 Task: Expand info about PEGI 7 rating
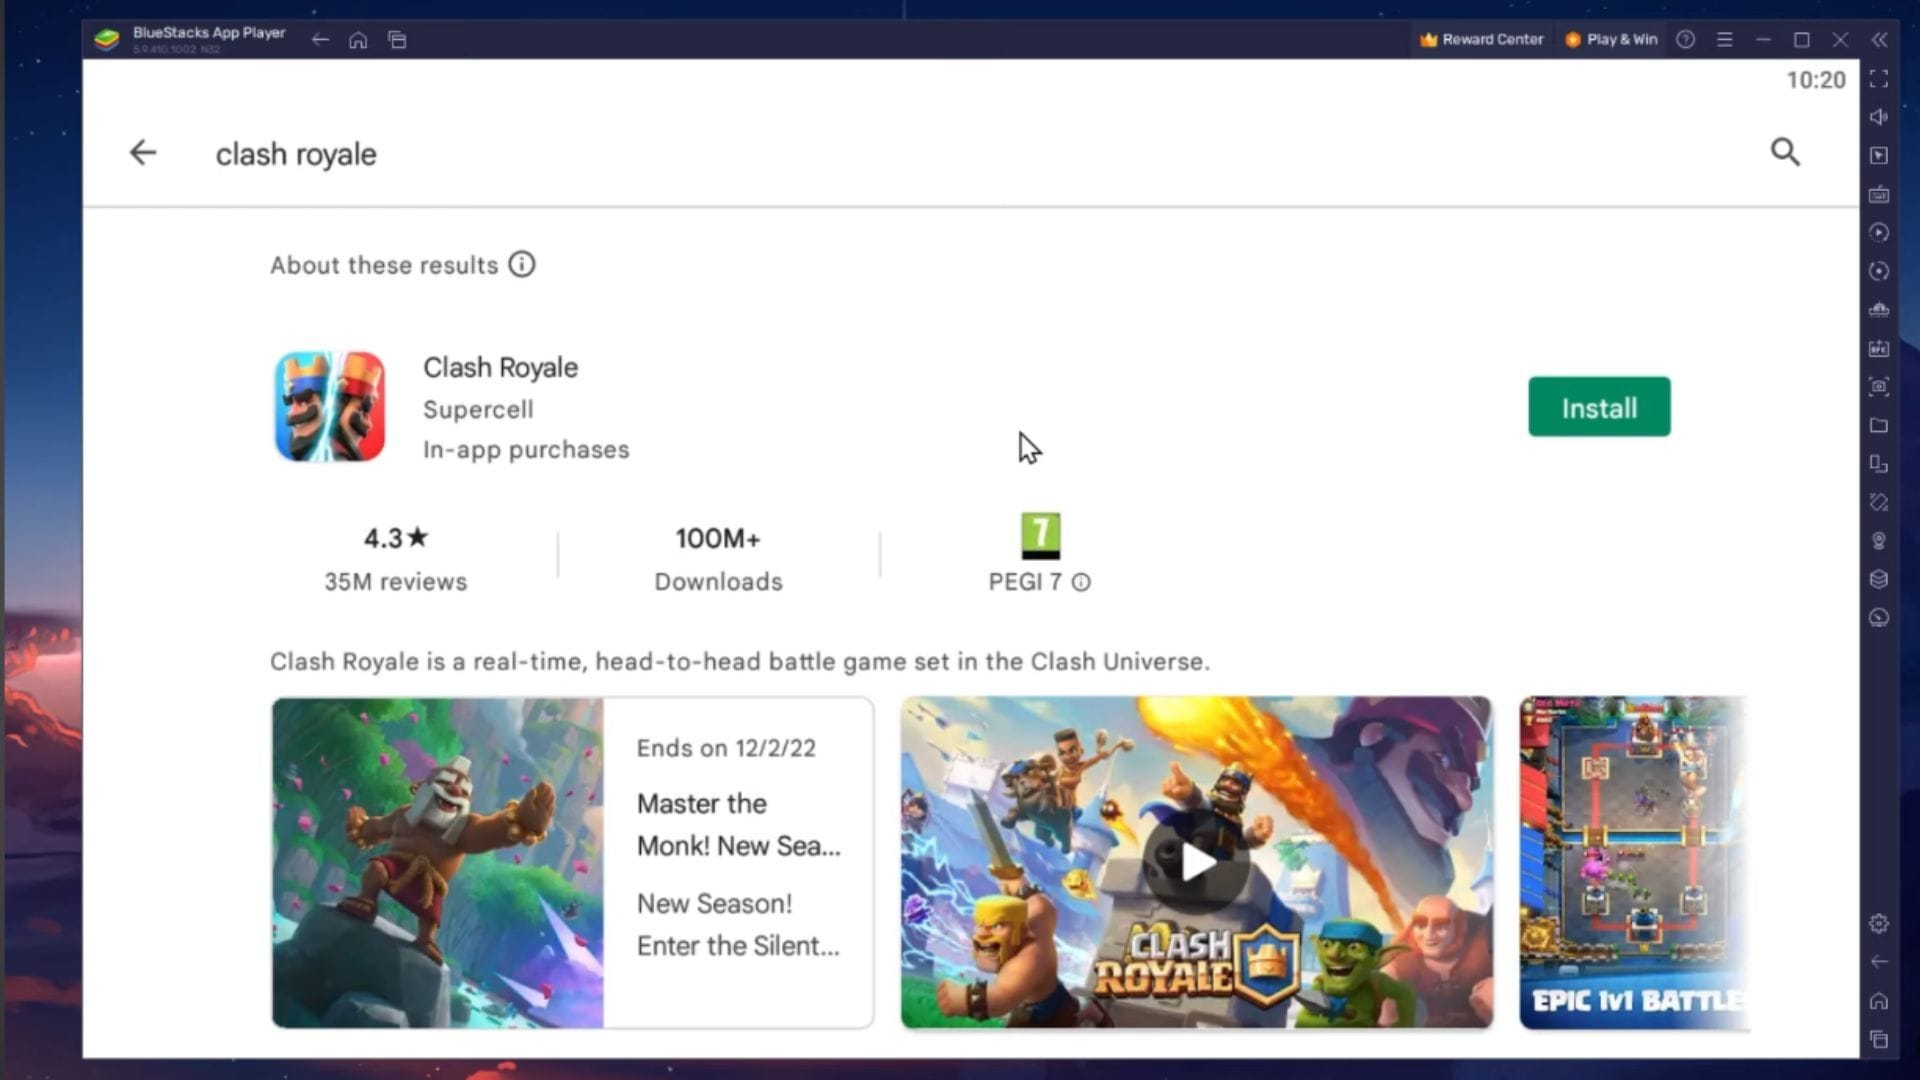click(x=1082, y=582)
